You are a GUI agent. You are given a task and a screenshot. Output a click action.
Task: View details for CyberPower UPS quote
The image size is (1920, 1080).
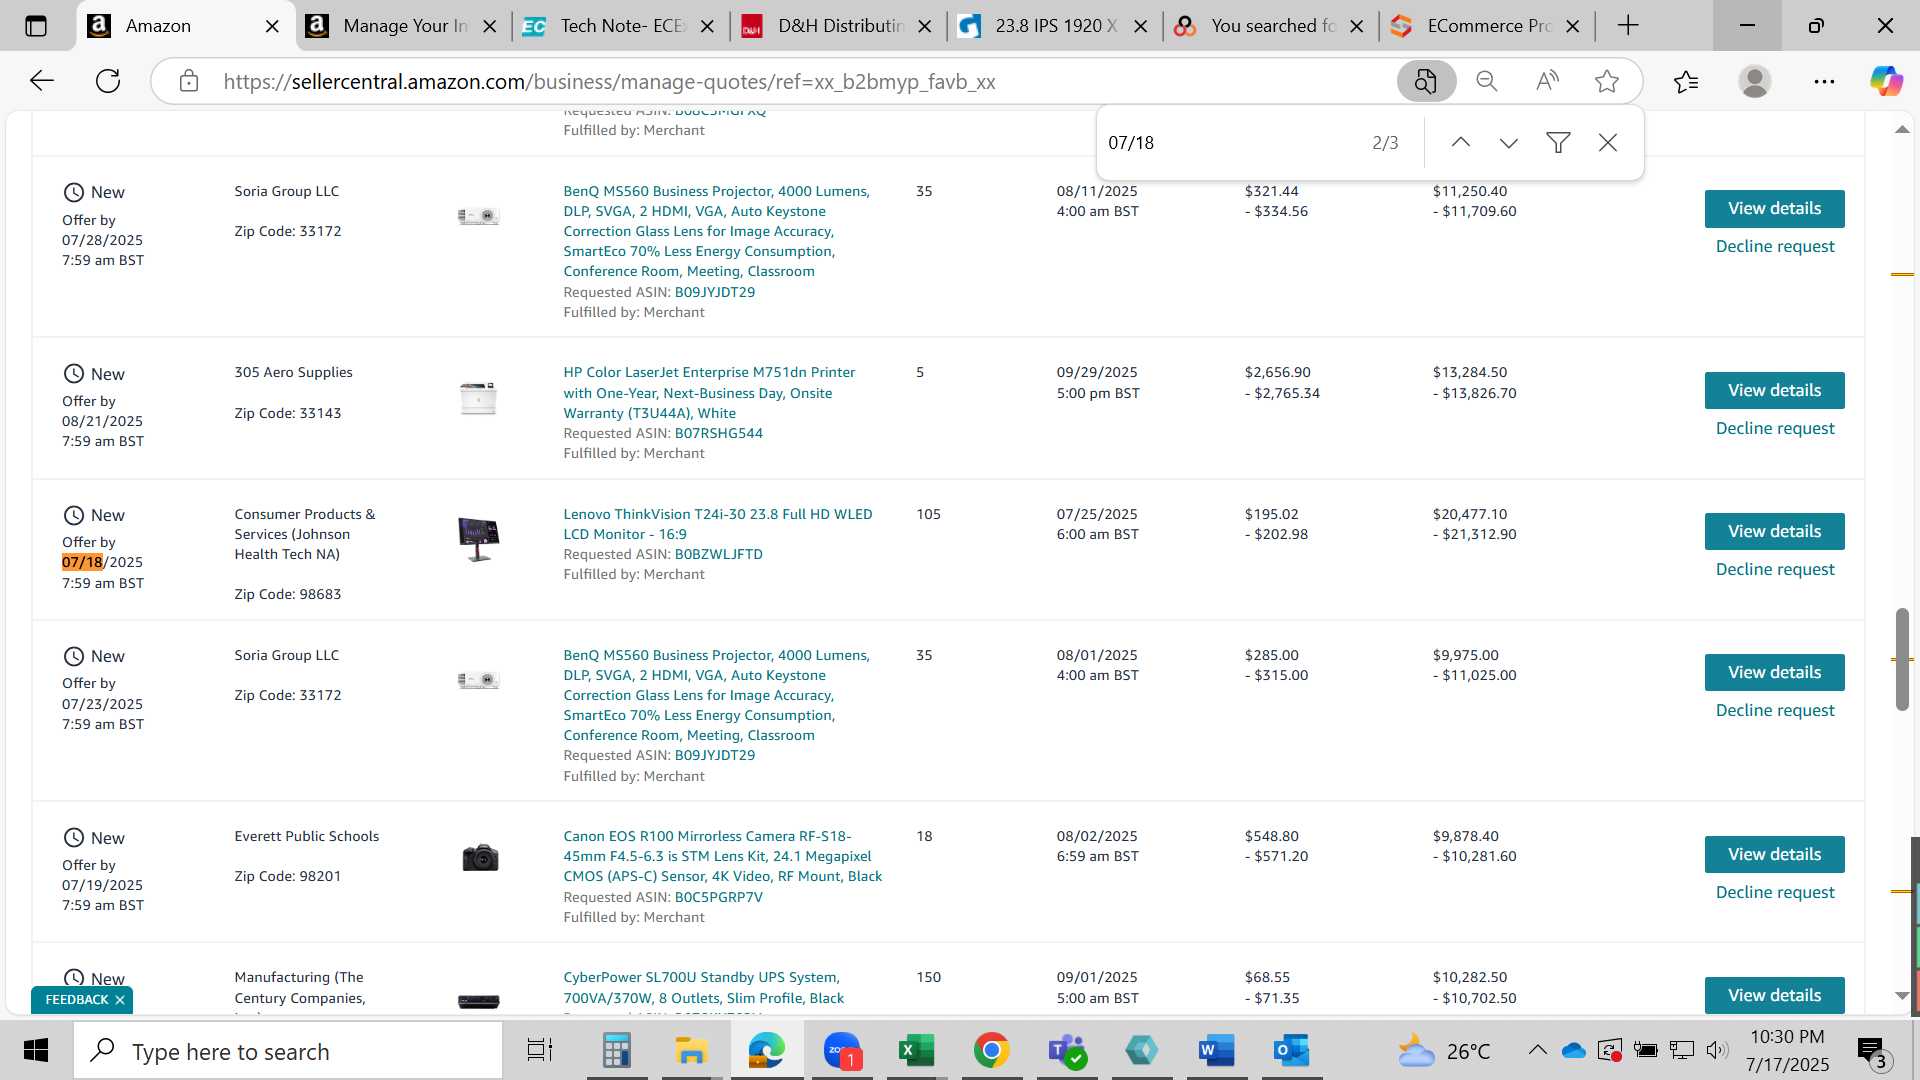click(1774, 996)
